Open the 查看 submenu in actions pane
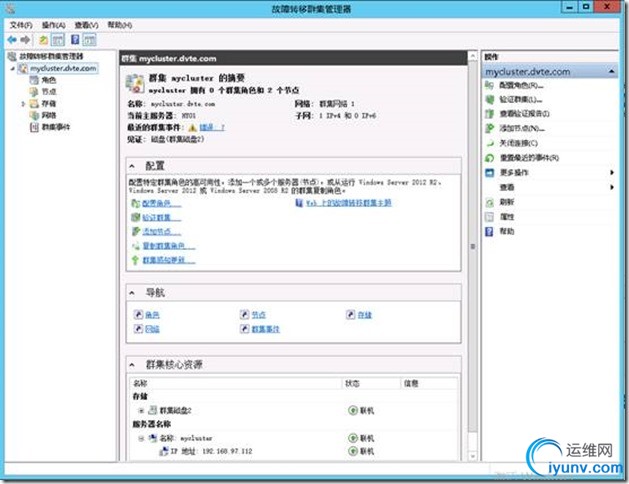The width and height of the screenshot is (629, 484). [x=507, y=187]
